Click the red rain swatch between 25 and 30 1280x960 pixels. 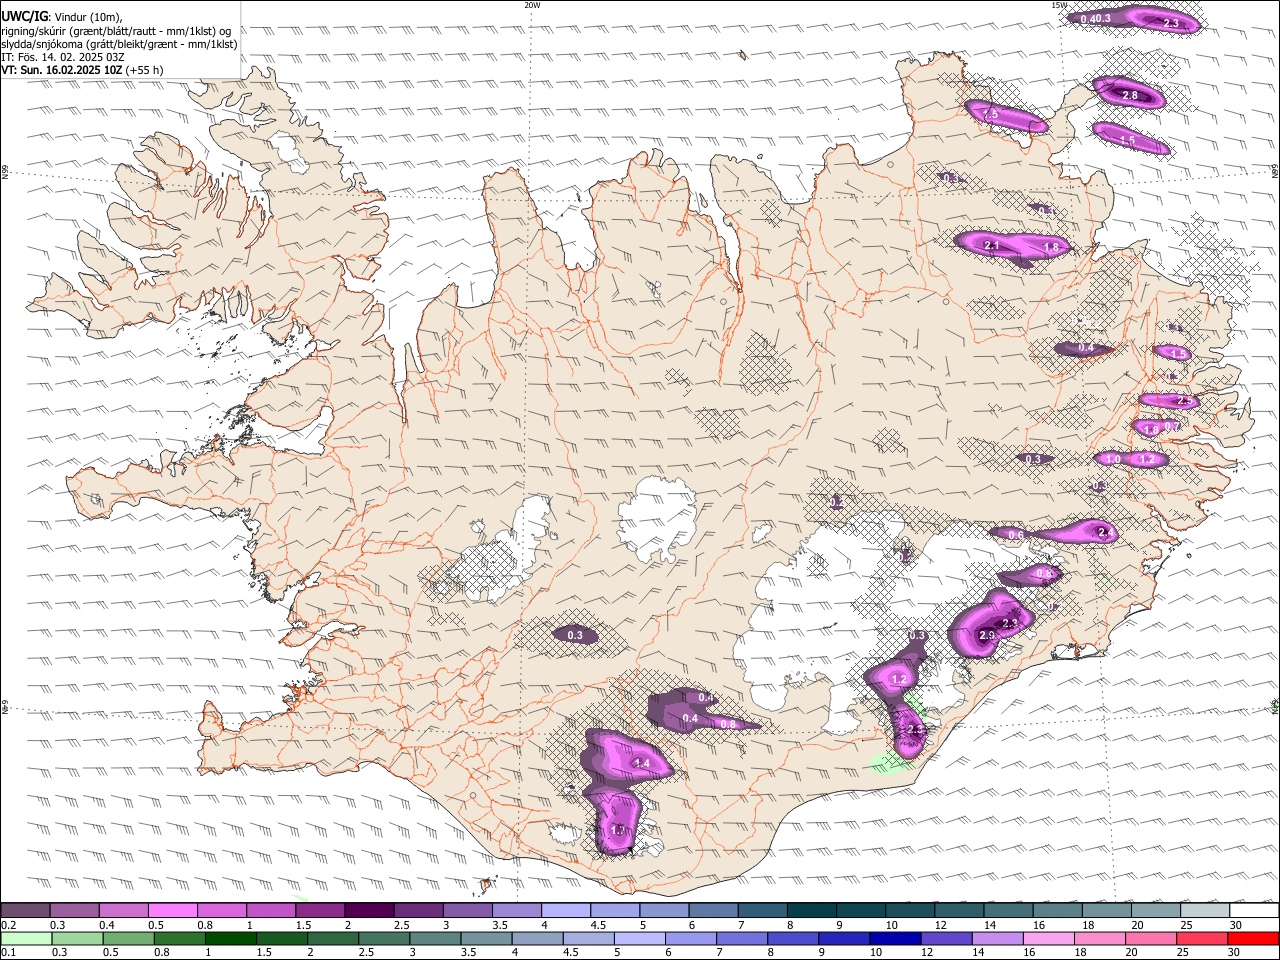coord(1203,938)
